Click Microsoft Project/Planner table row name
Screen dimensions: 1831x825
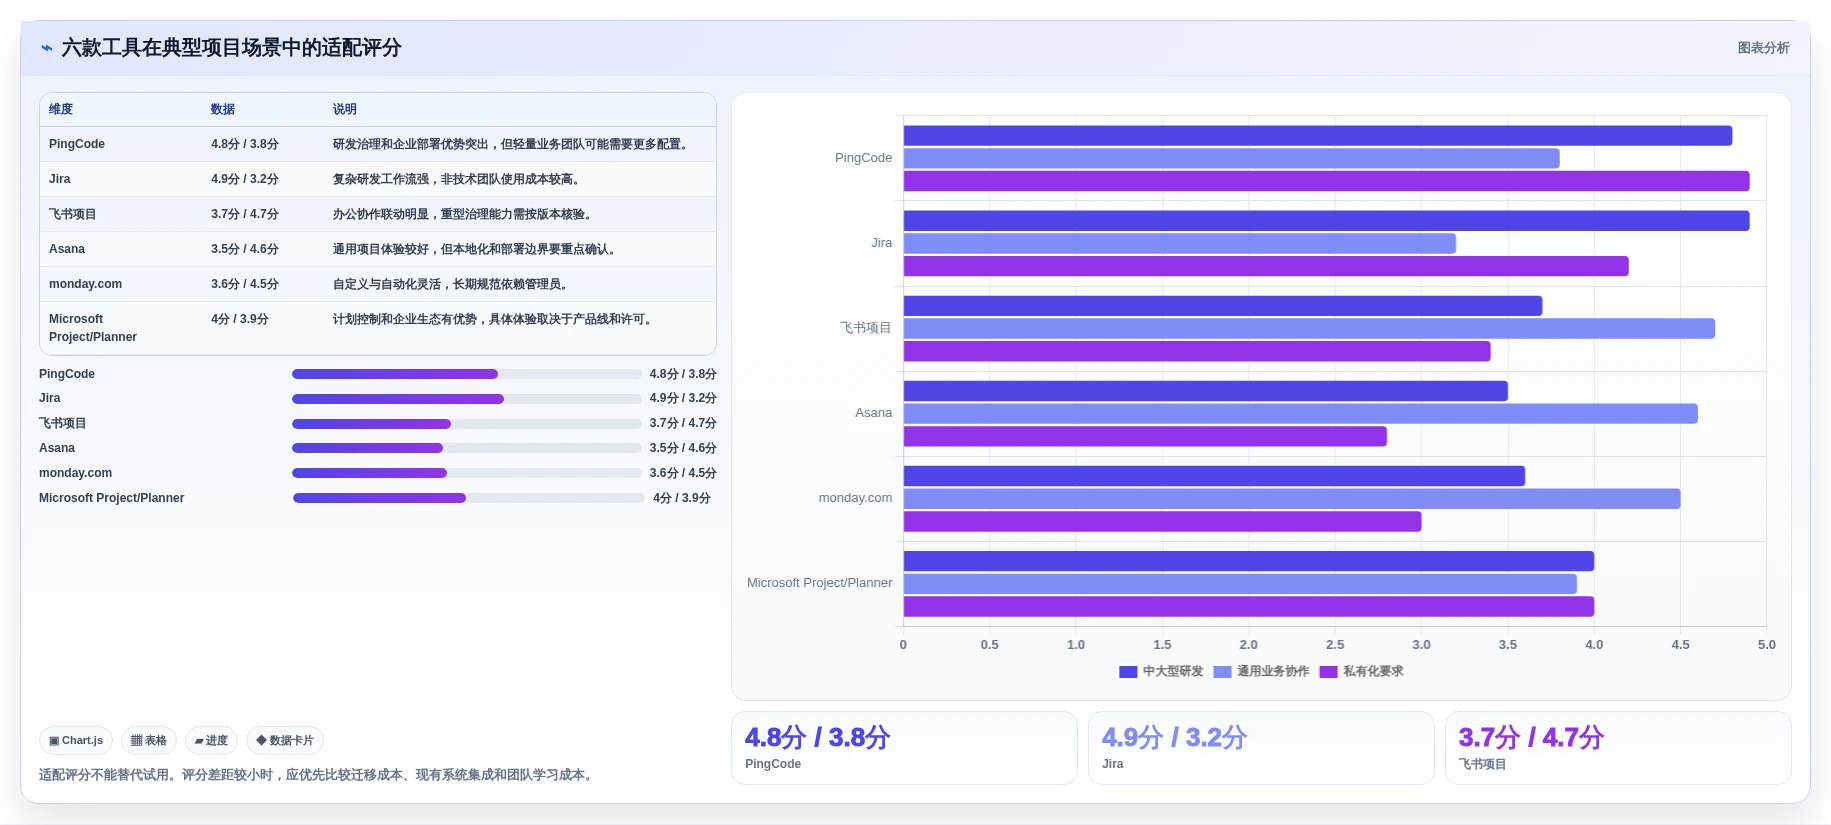click(93, 328)
